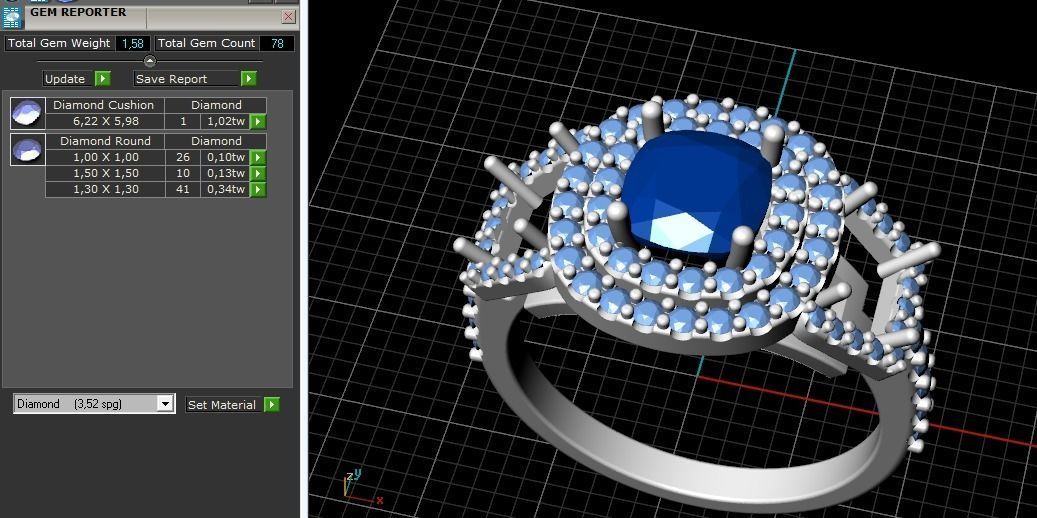Viewport: 1037px width, 518px height.
Task: Click the Set Material button
Action: 224,405
